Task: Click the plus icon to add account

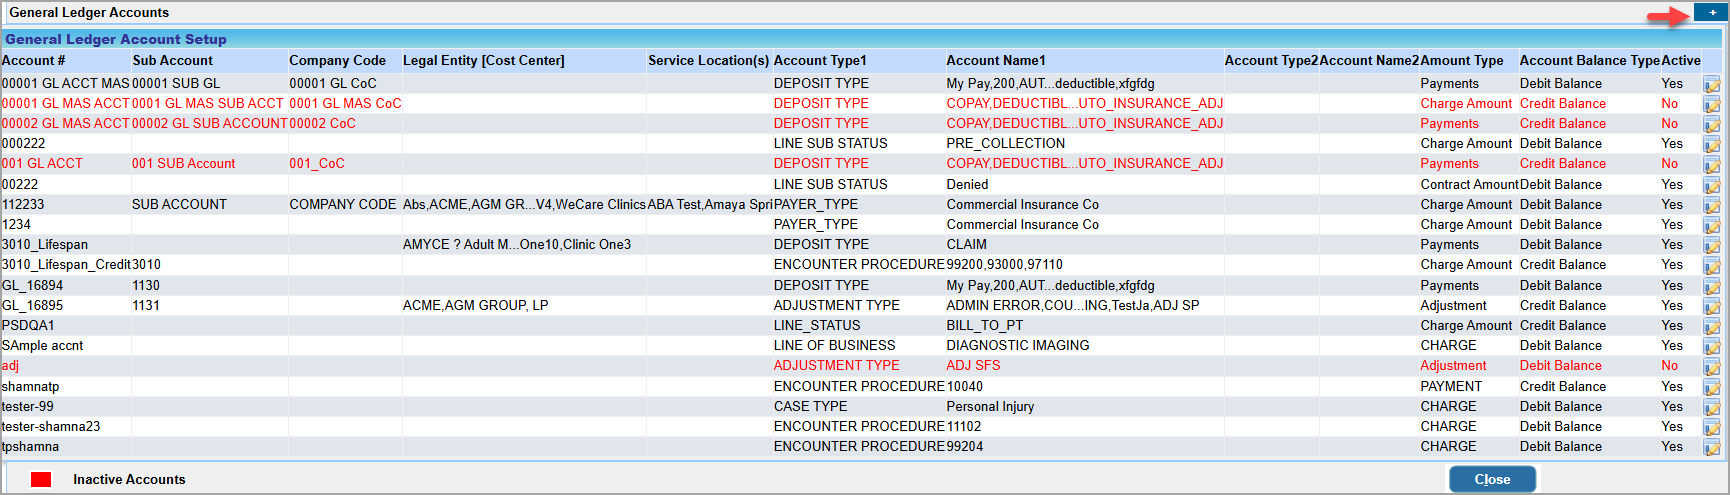Action: 1712,13
